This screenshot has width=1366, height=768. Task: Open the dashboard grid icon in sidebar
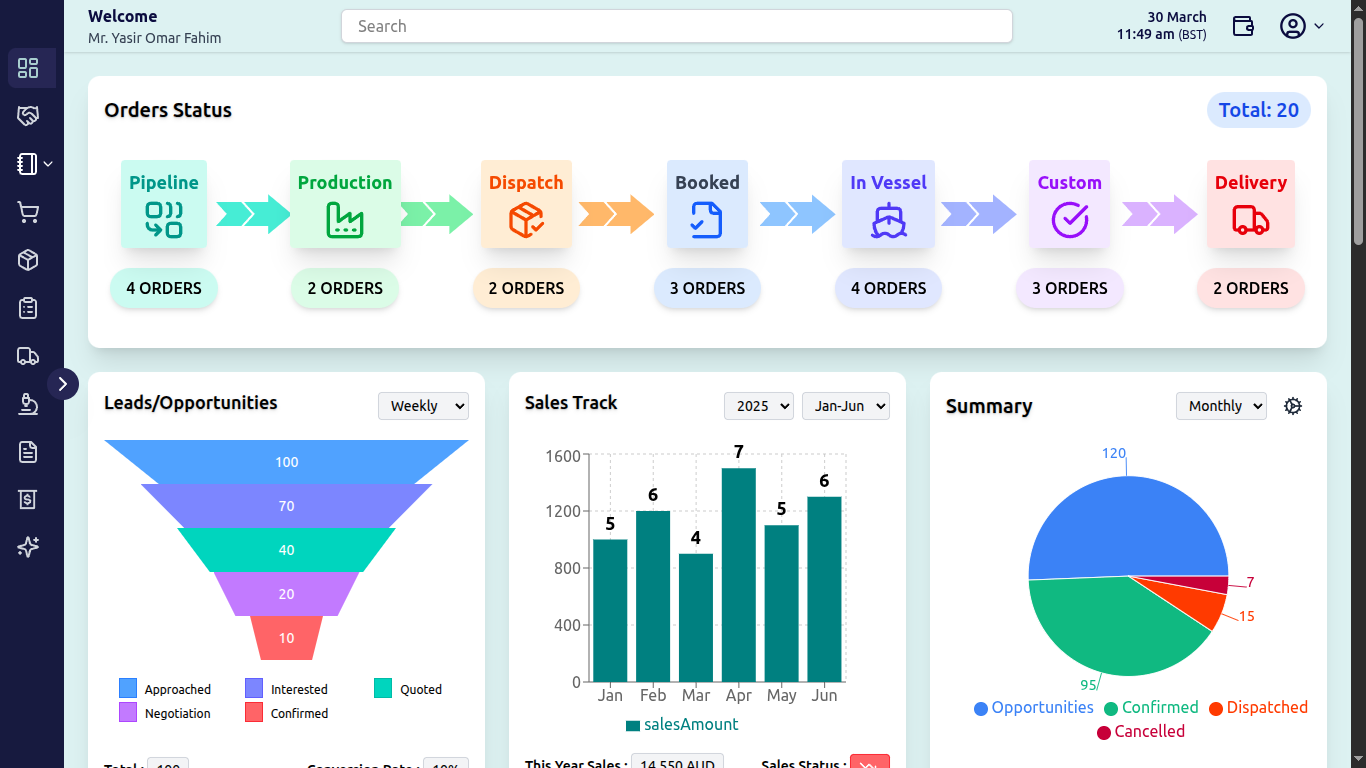pyautogui.click(x=28, y=68)
